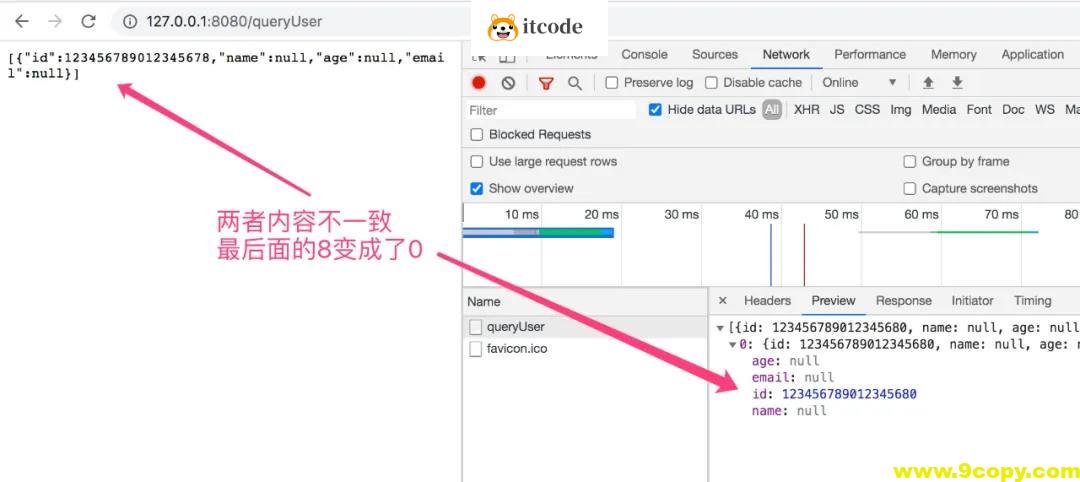Screen dimensions: 1080x482
Task: Clear the network log
Action: (x=508, y=83)
